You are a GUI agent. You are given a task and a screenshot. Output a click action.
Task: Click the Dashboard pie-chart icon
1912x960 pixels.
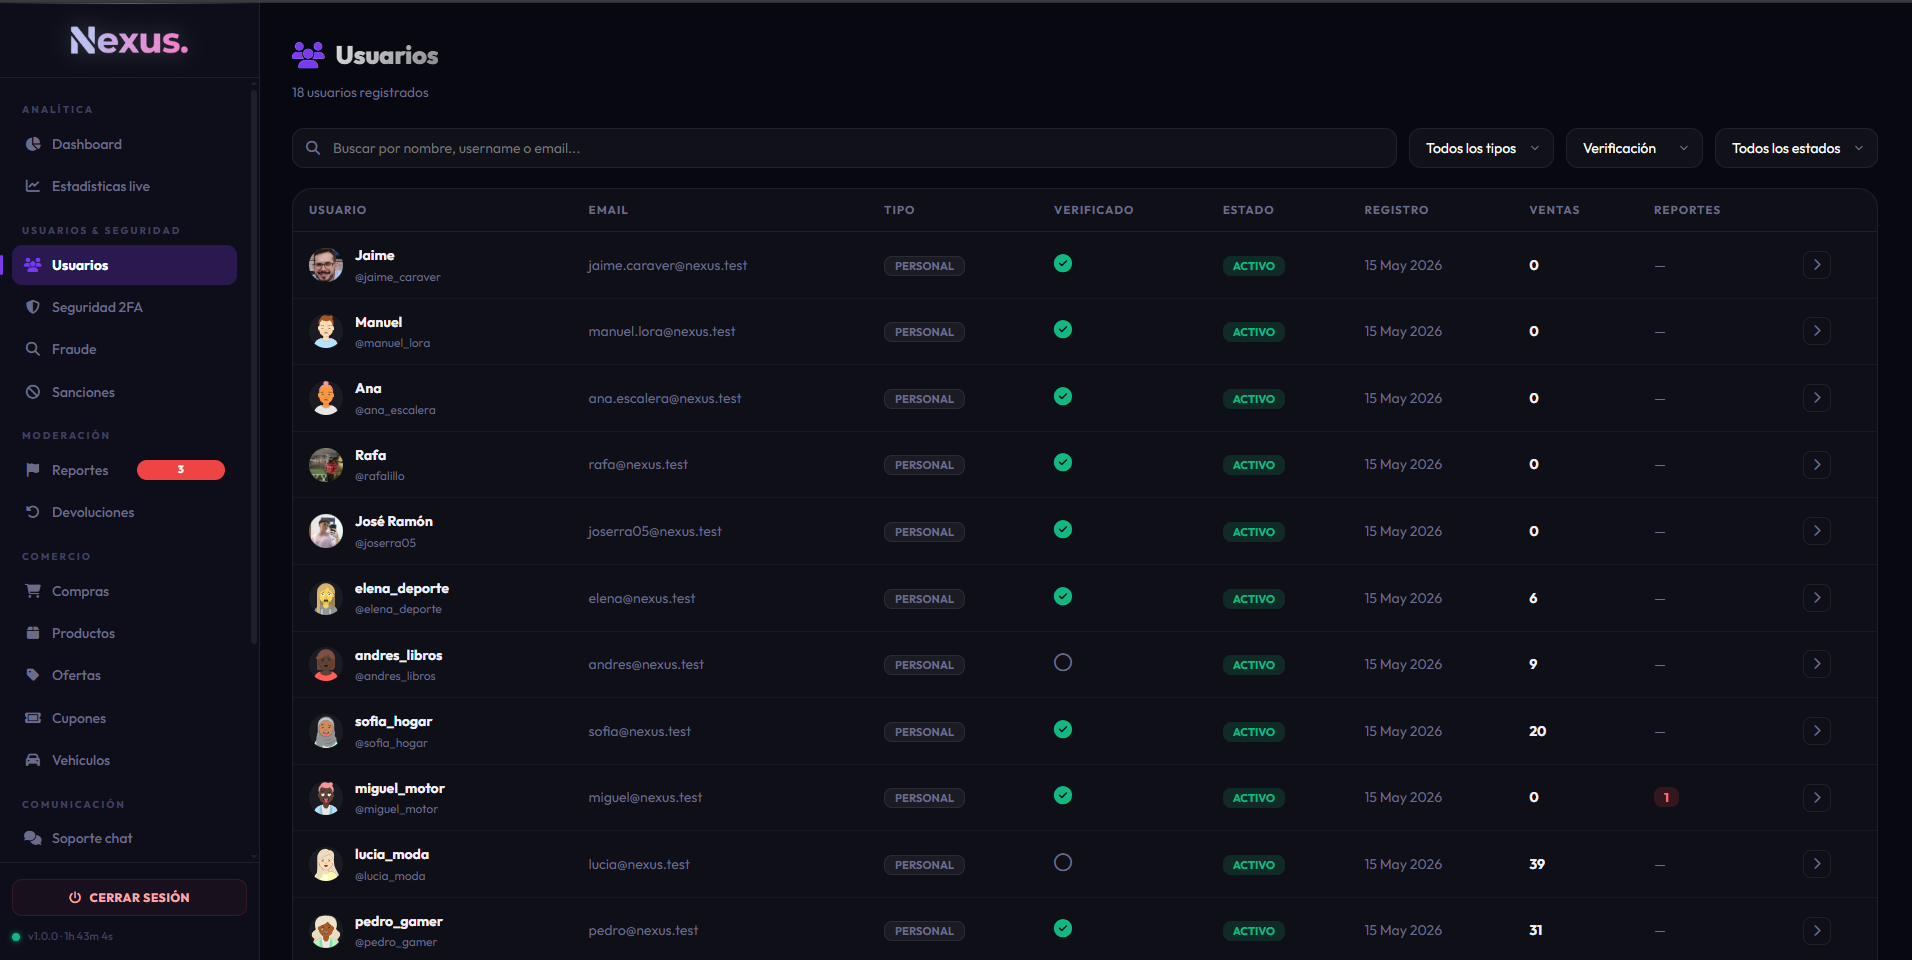click(33, 144)
